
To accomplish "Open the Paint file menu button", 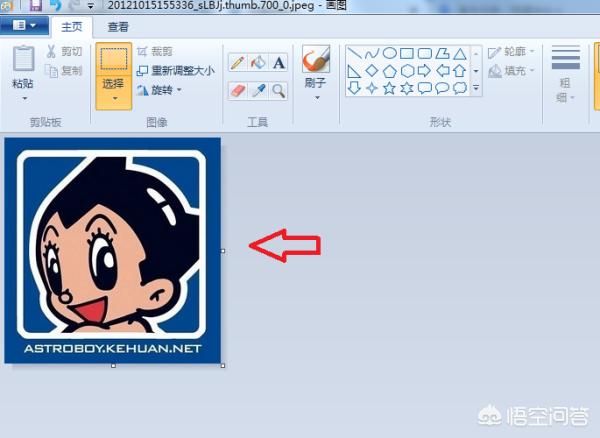I will tap(24, 25).
